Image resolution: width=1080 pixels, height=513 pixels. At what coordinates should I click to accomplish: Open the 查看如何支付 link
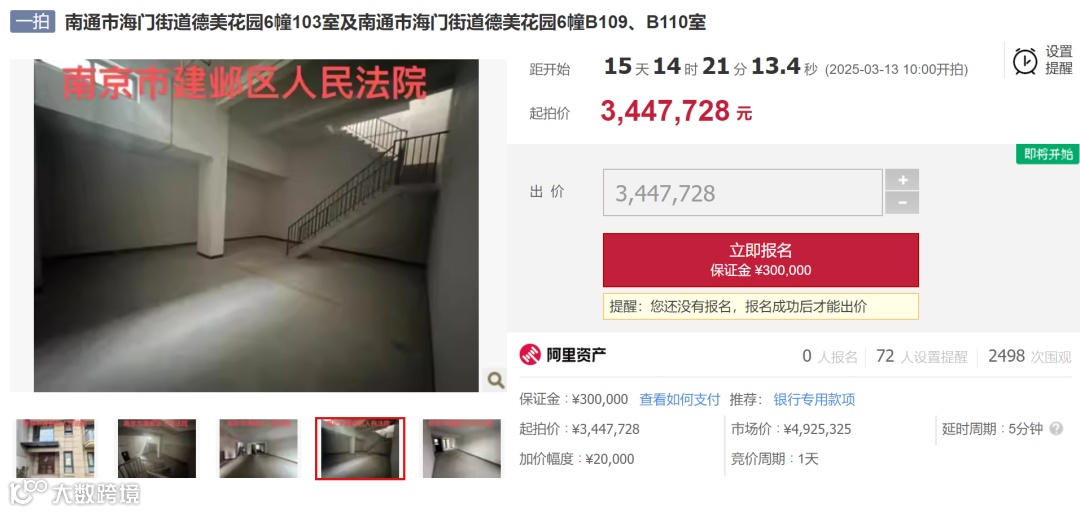point(679,399)
